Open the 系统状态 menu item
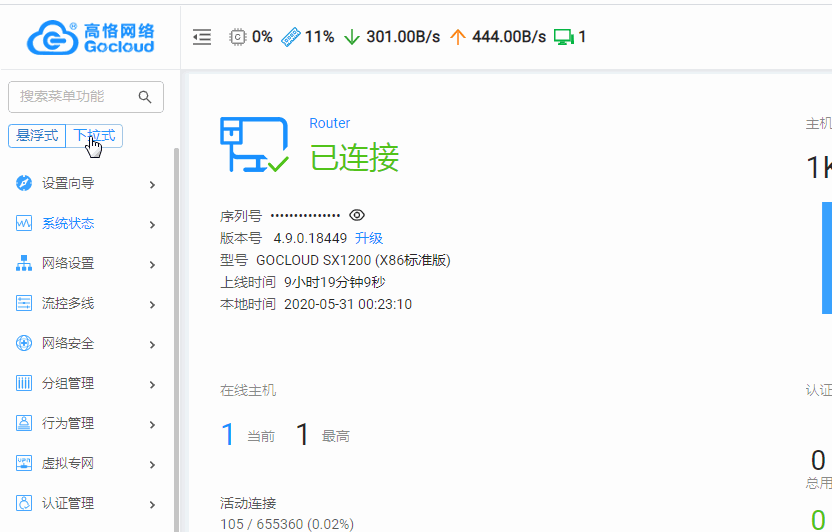The width and height of the screenshot is (832, 532). point(68,224)
